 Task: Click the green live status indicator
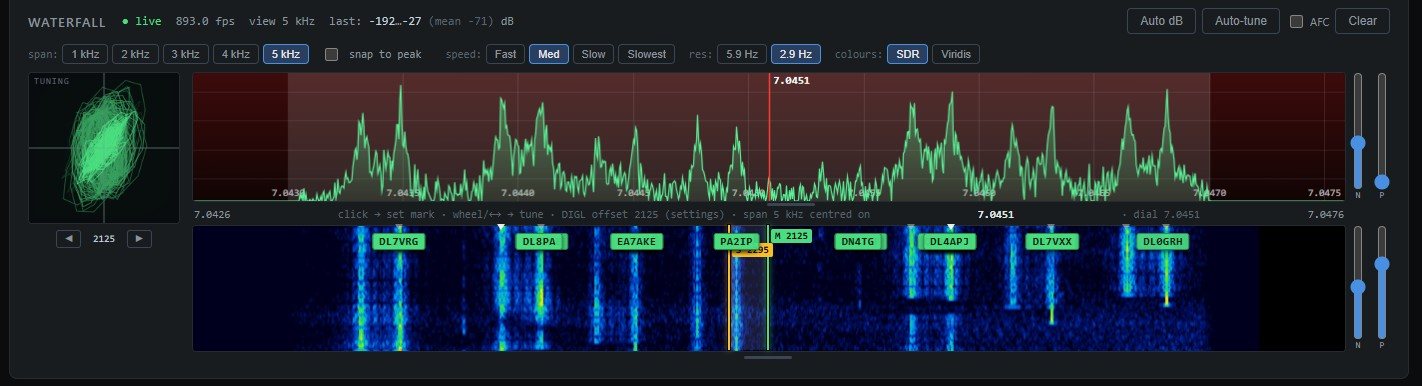point(142,21)
